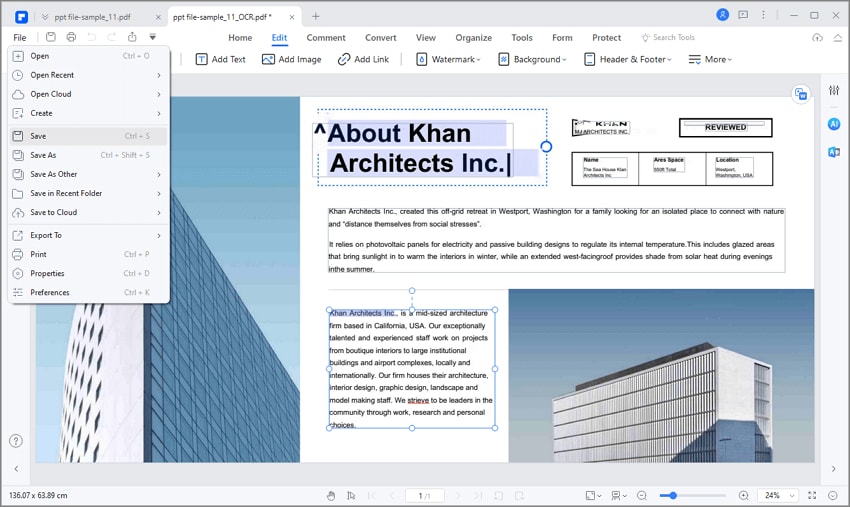850x507 pixels.
Task: Click the Add Image button
Action: point(292,59)
